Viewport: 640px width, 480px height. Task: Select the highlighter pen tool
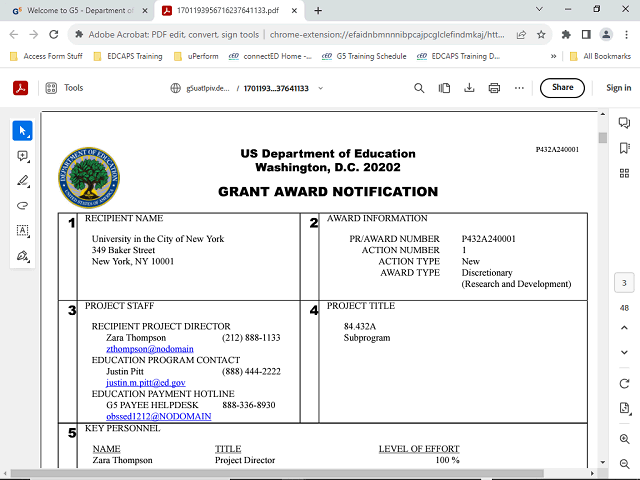[x=22, y=181]
